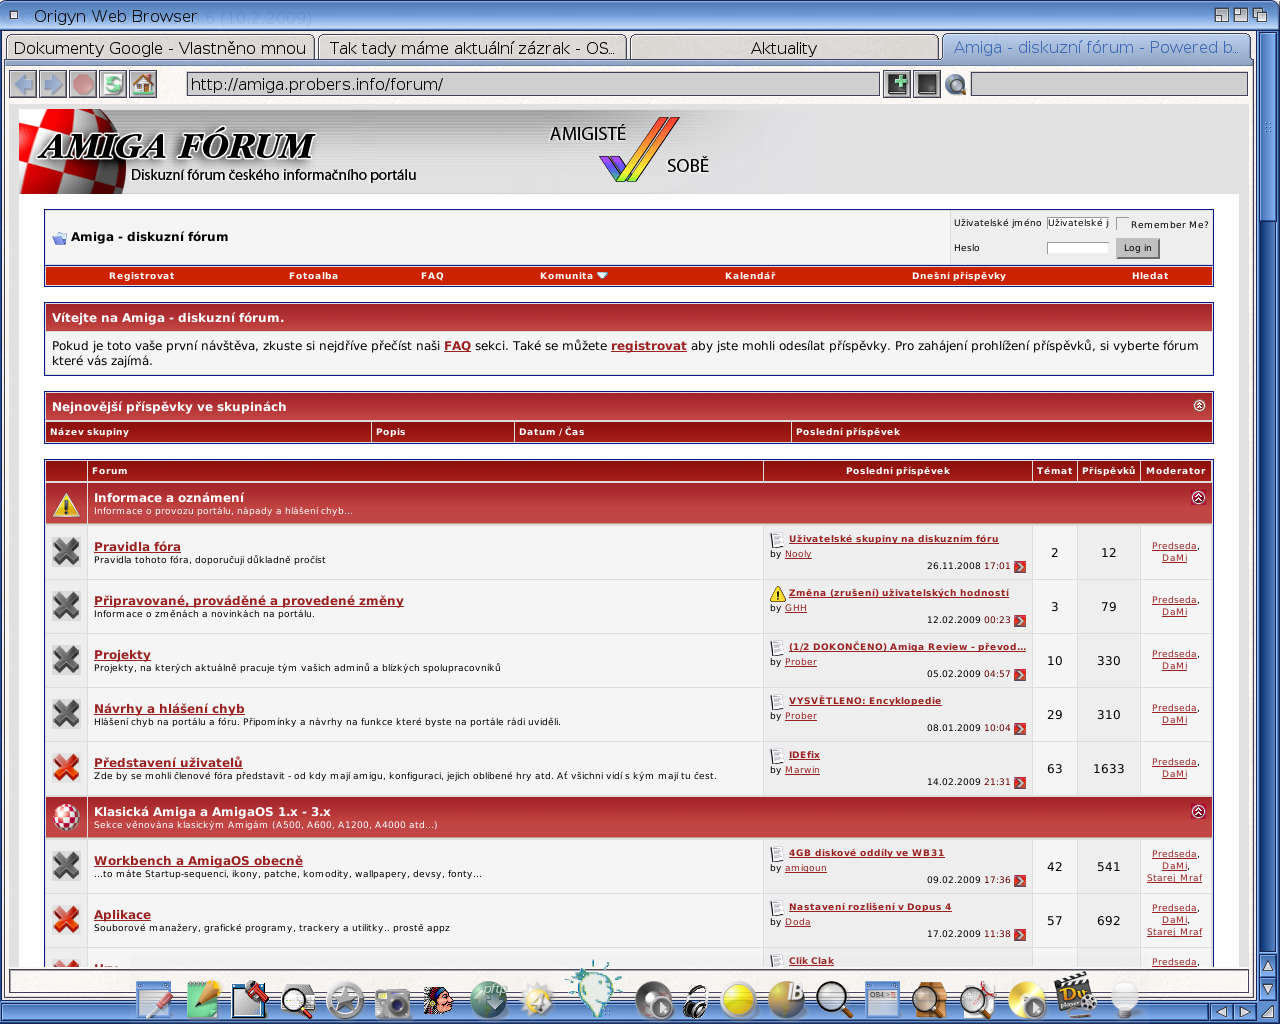Show Dnešní příspěvky from navigation bar
1280x1024 pixels.
click(959, 276)
